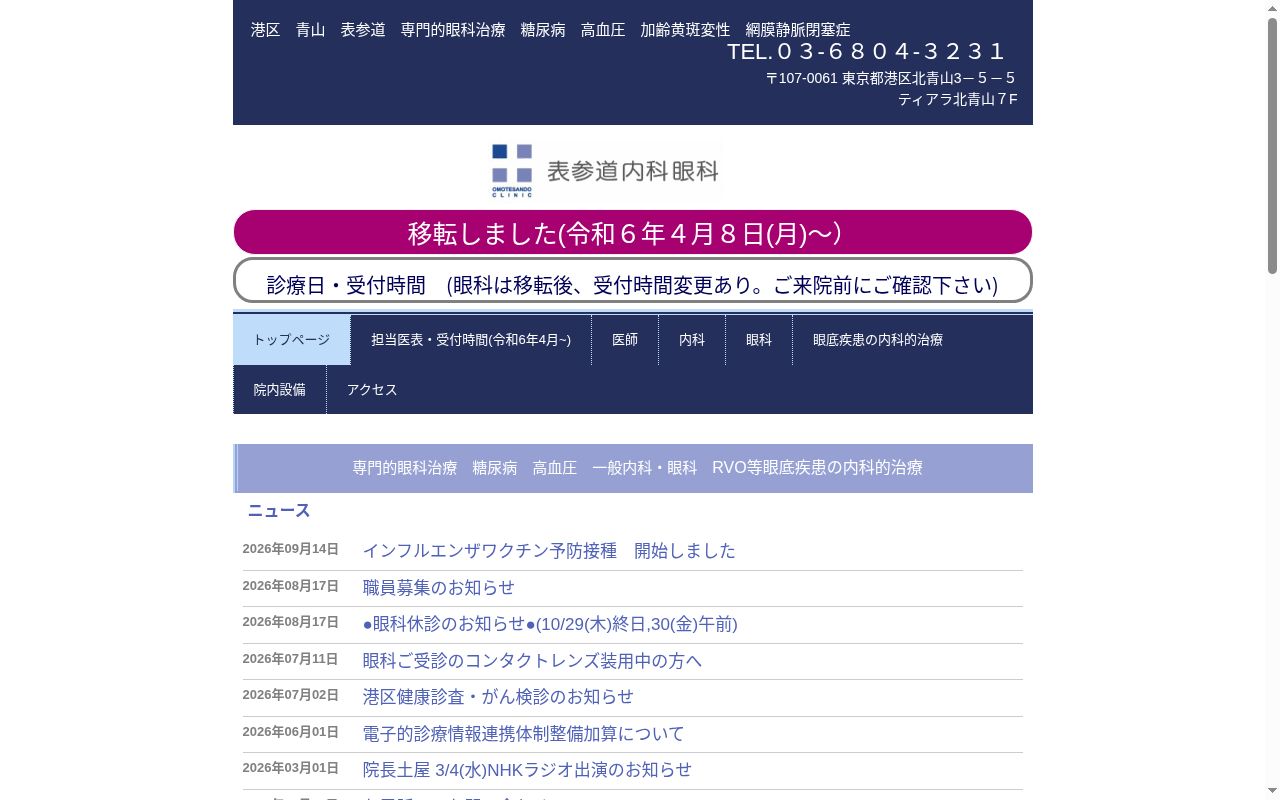
Task: Open the トップページ menu item
Action: (x=292, y=340)
